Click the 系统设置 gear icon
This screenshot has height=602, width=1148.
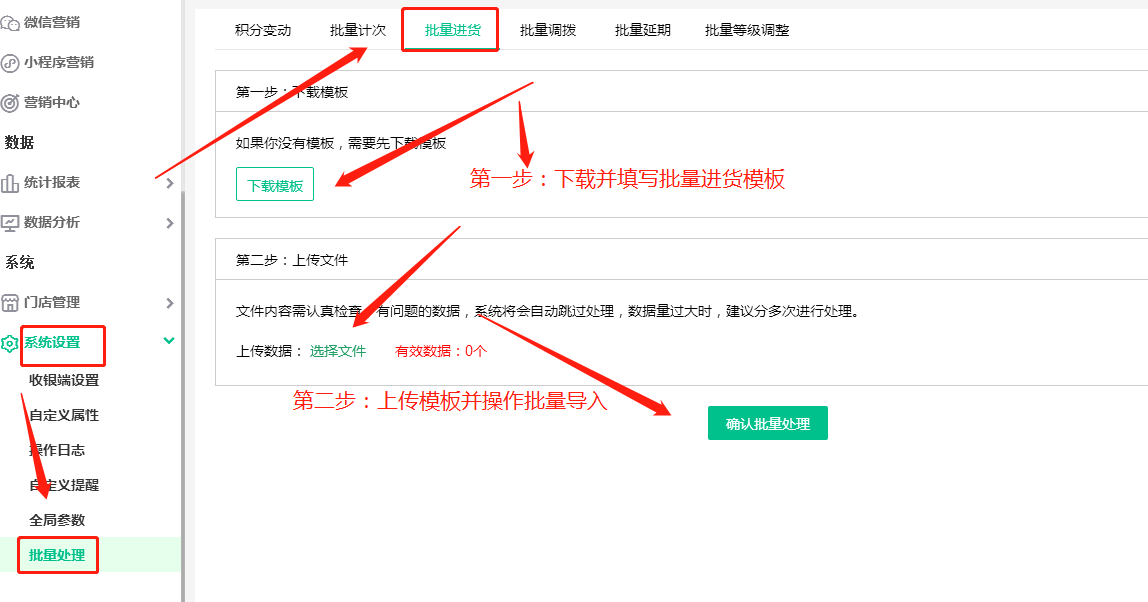10,342
